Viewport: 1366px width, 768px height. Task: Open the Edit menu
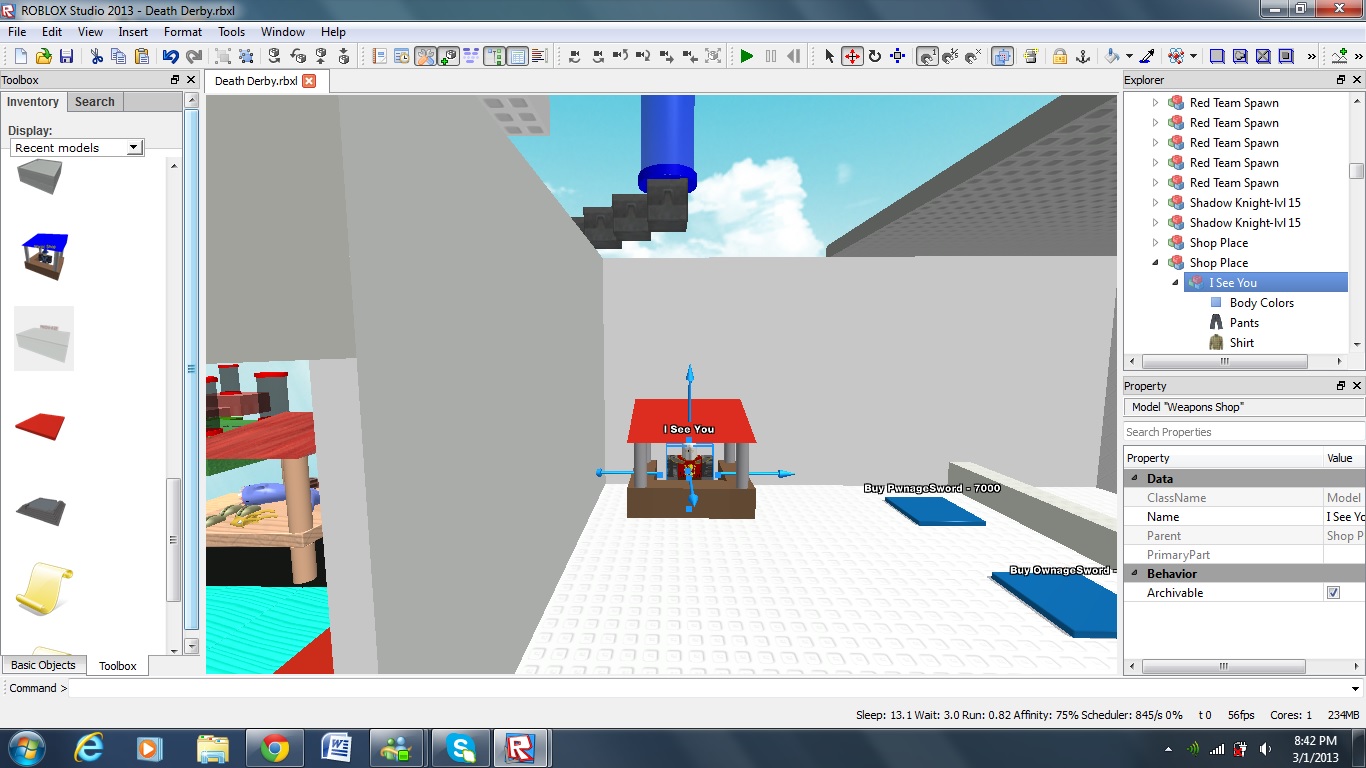click(52, 32)
